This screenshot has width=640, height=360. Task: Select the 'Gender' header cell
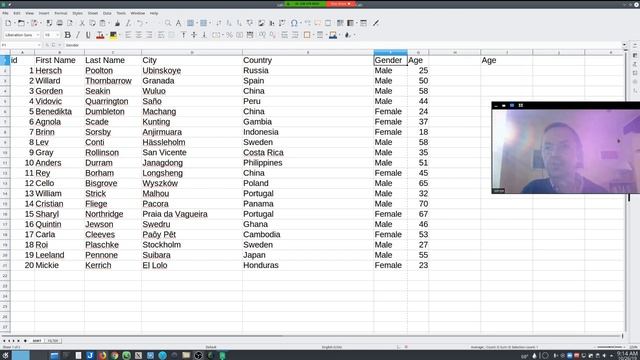tap(390, 60)
